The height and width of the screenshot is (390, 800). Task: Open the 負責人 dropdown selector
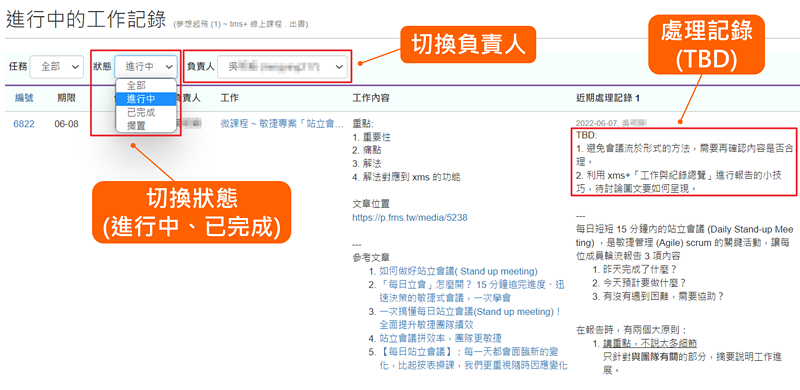click(x=282, y=66)
